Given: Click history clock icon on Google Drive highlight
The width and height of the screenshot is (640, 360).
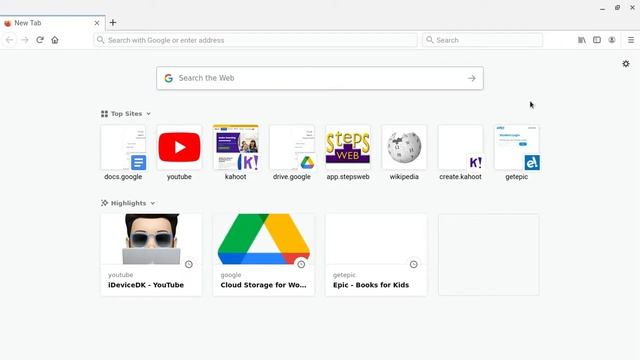Looking at the screenshot, I should click(x=301, y=264).
